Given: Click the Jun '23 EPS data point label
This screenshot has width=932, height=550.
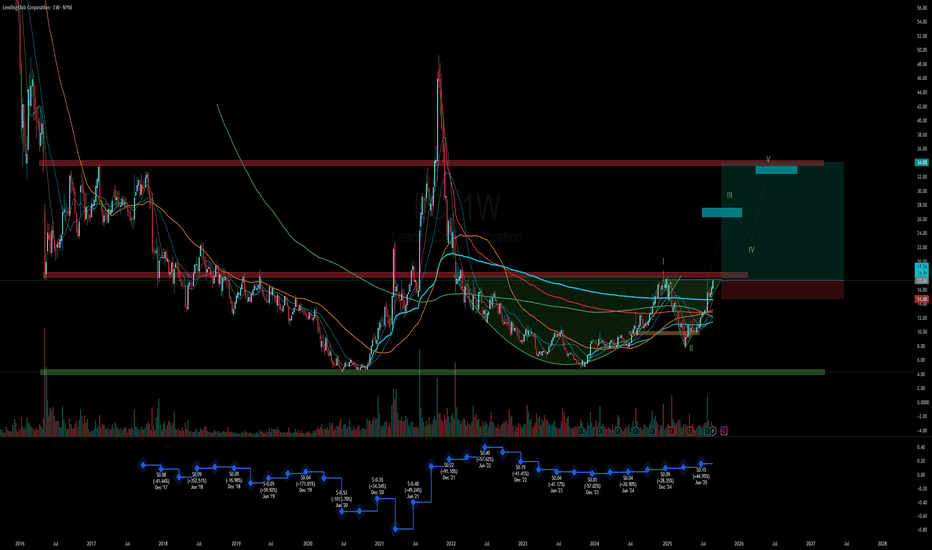Looking at the screenshot, I should pos(556,484).
